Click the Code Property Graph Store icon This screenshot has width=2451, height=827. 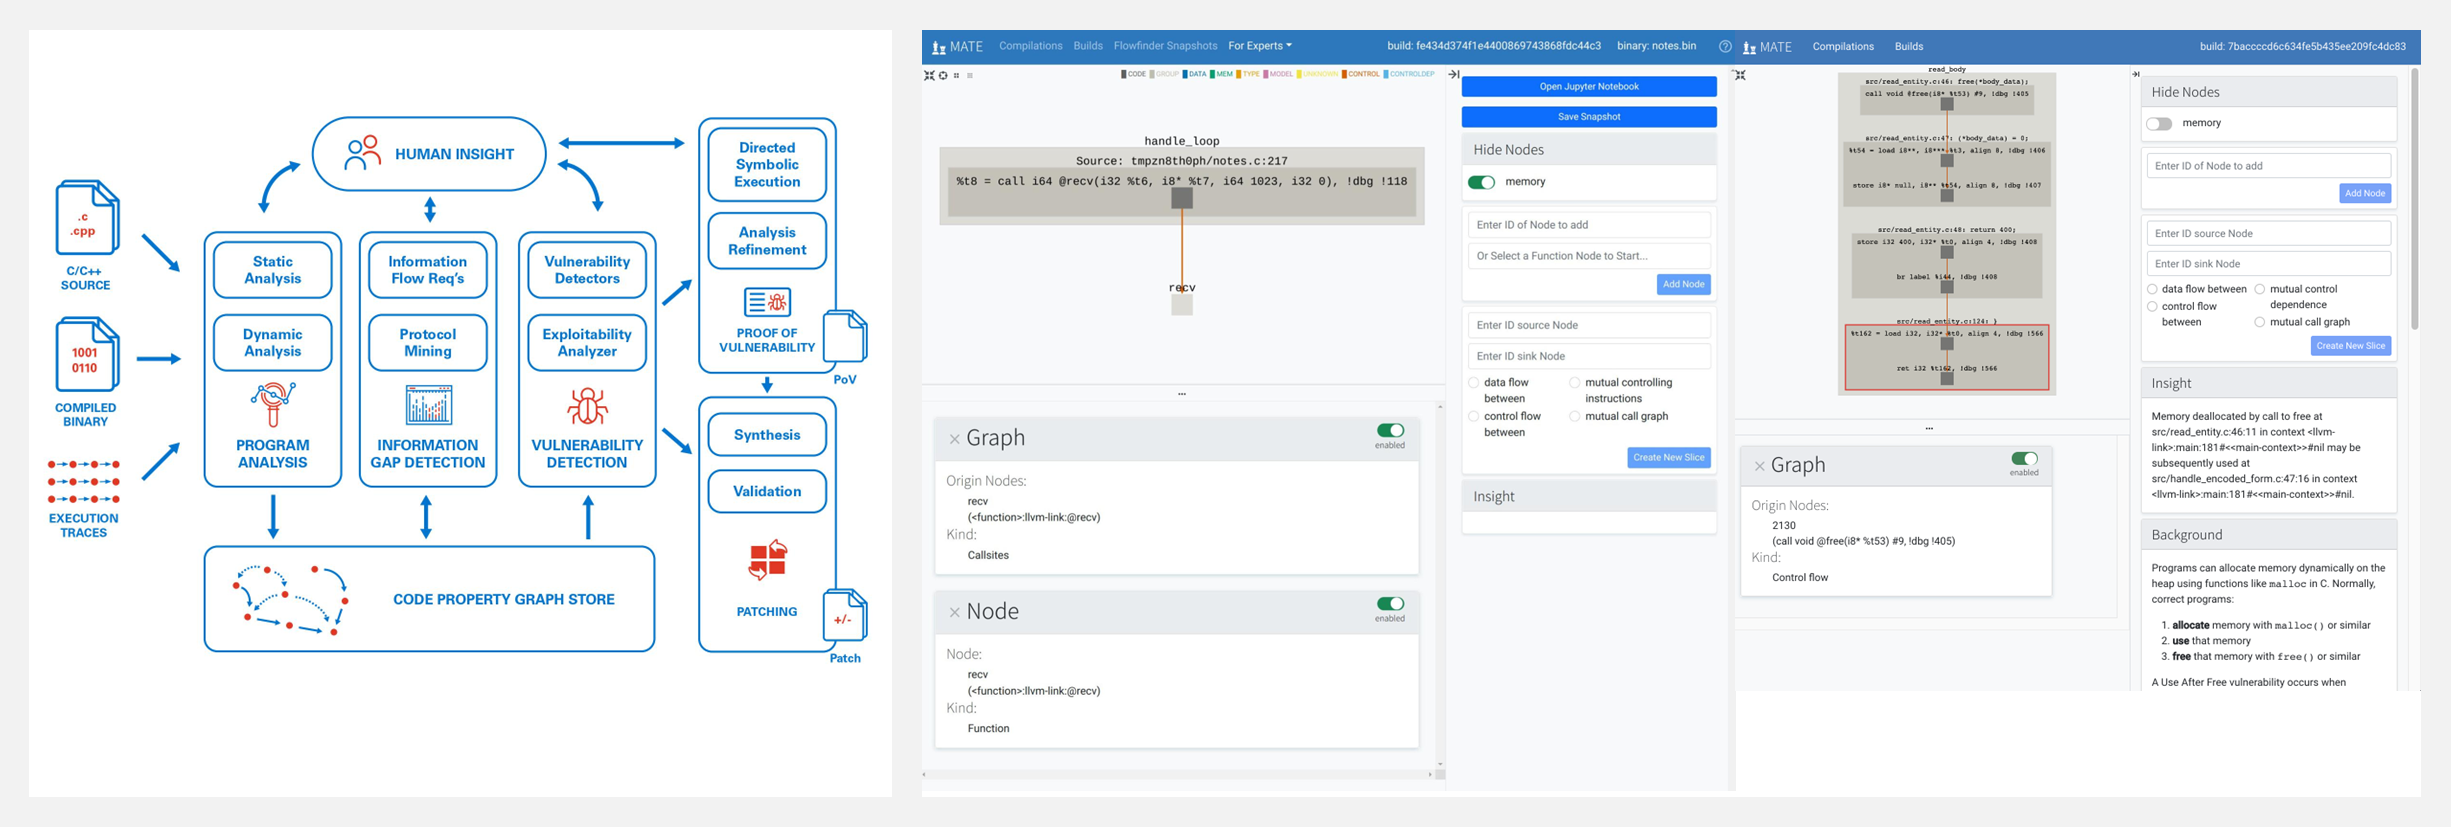click(290, 600)
